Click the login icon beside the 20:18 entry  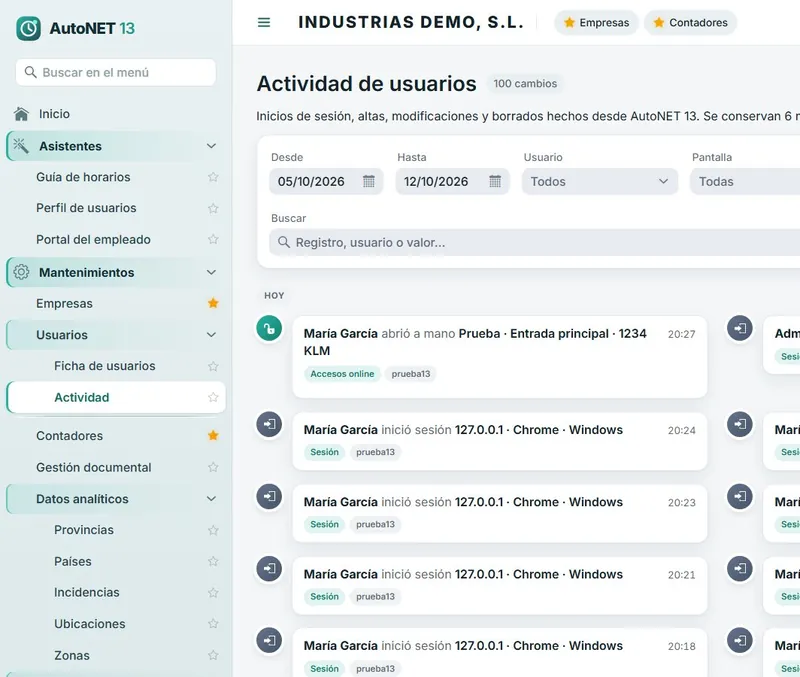coord(269,640)
